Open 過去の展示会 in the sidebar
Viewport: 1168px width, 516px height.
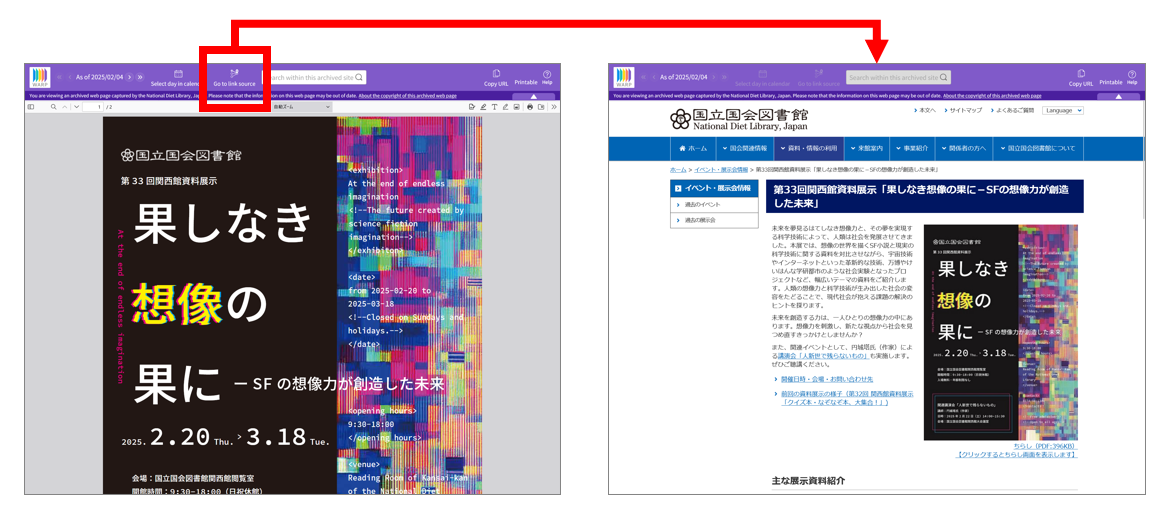click(x=714, y=220)
